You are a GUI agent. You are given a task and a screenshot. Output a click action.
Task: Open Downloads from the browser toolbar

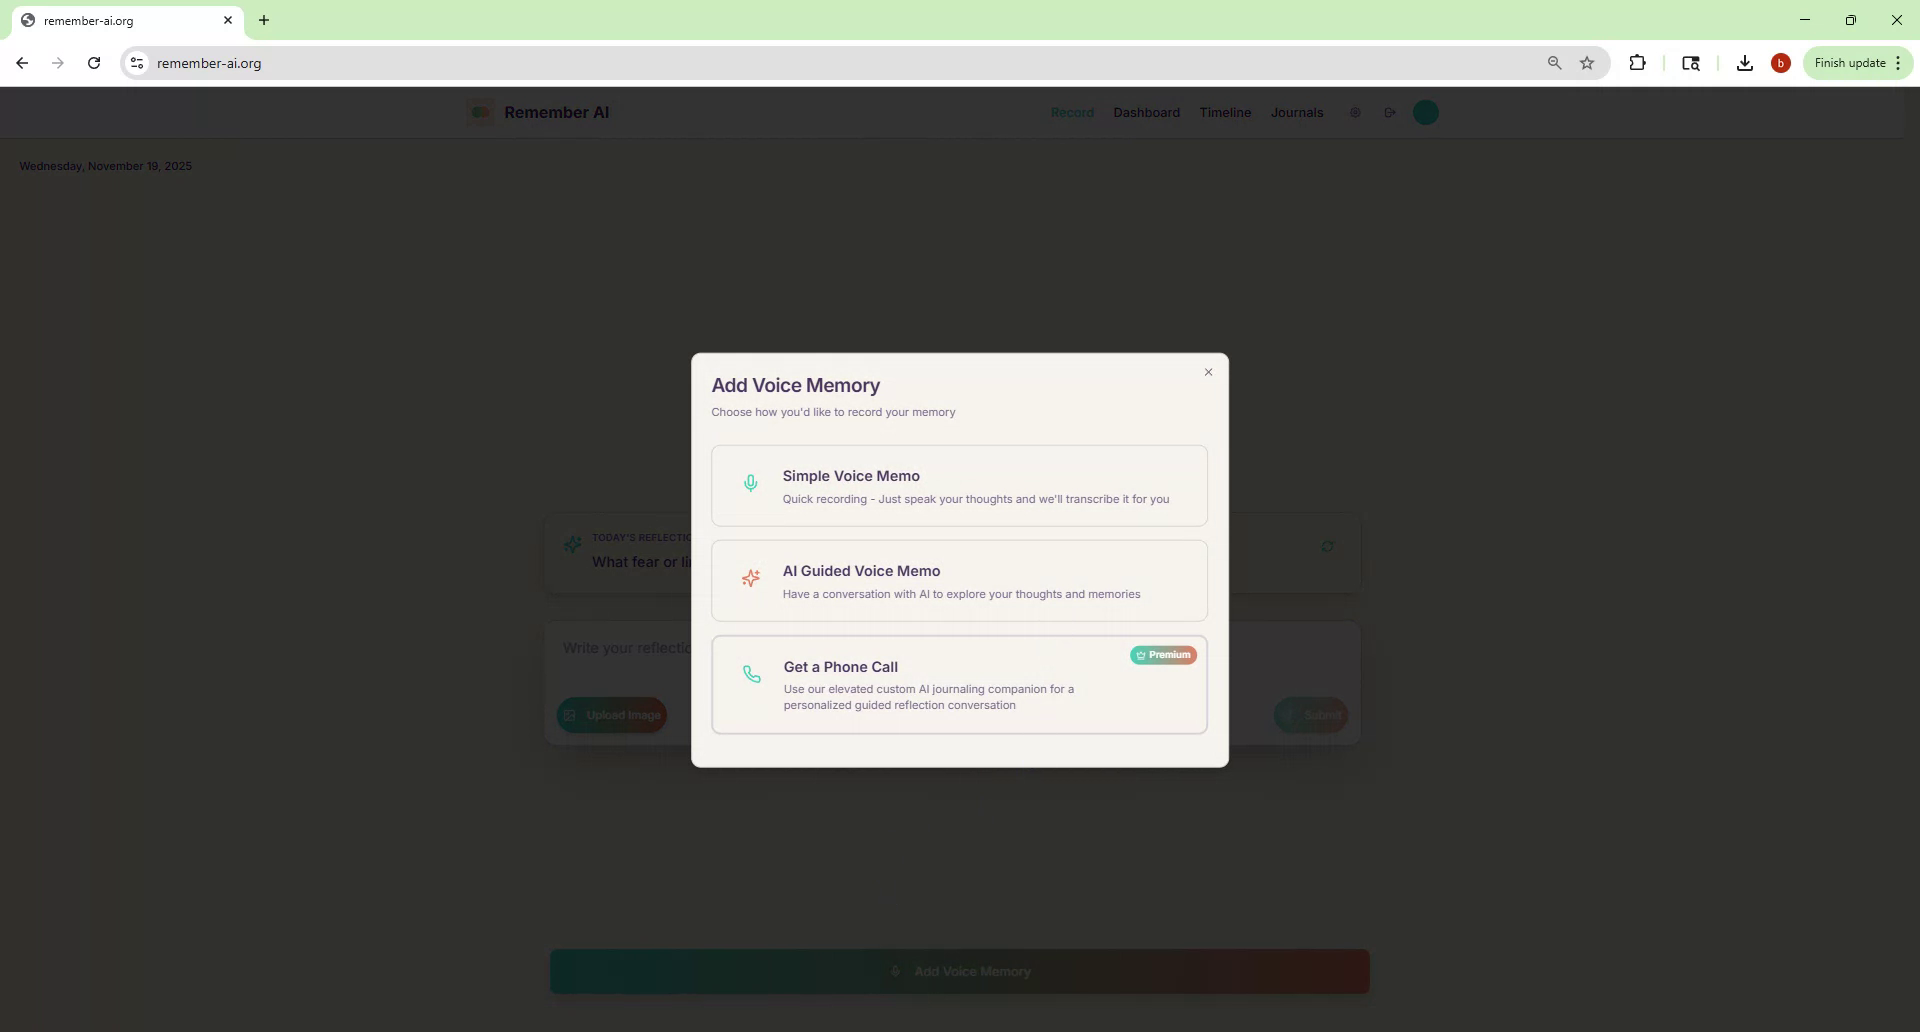1744,63
